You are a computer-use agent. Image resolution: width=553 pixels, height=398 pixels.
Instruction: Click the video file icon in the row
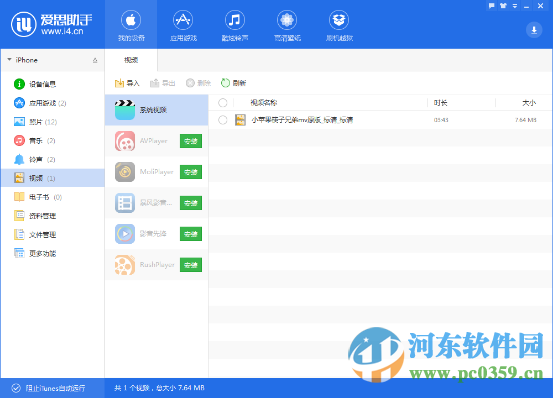tap(241, 120)
